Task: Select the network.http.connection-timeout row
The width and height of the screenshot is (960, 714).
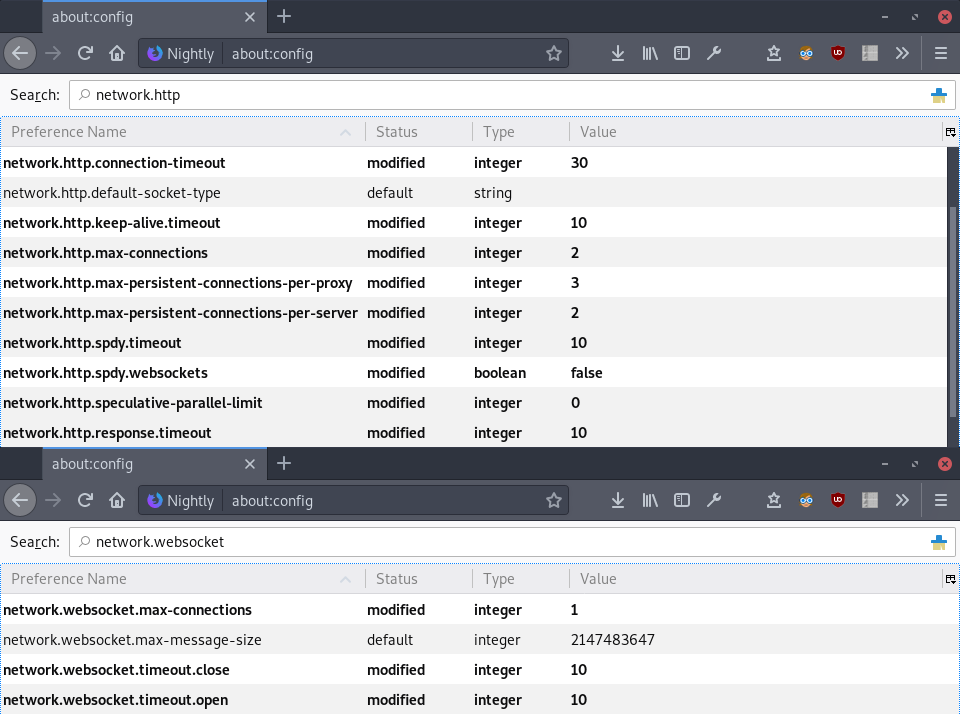Action: [473, 162]
